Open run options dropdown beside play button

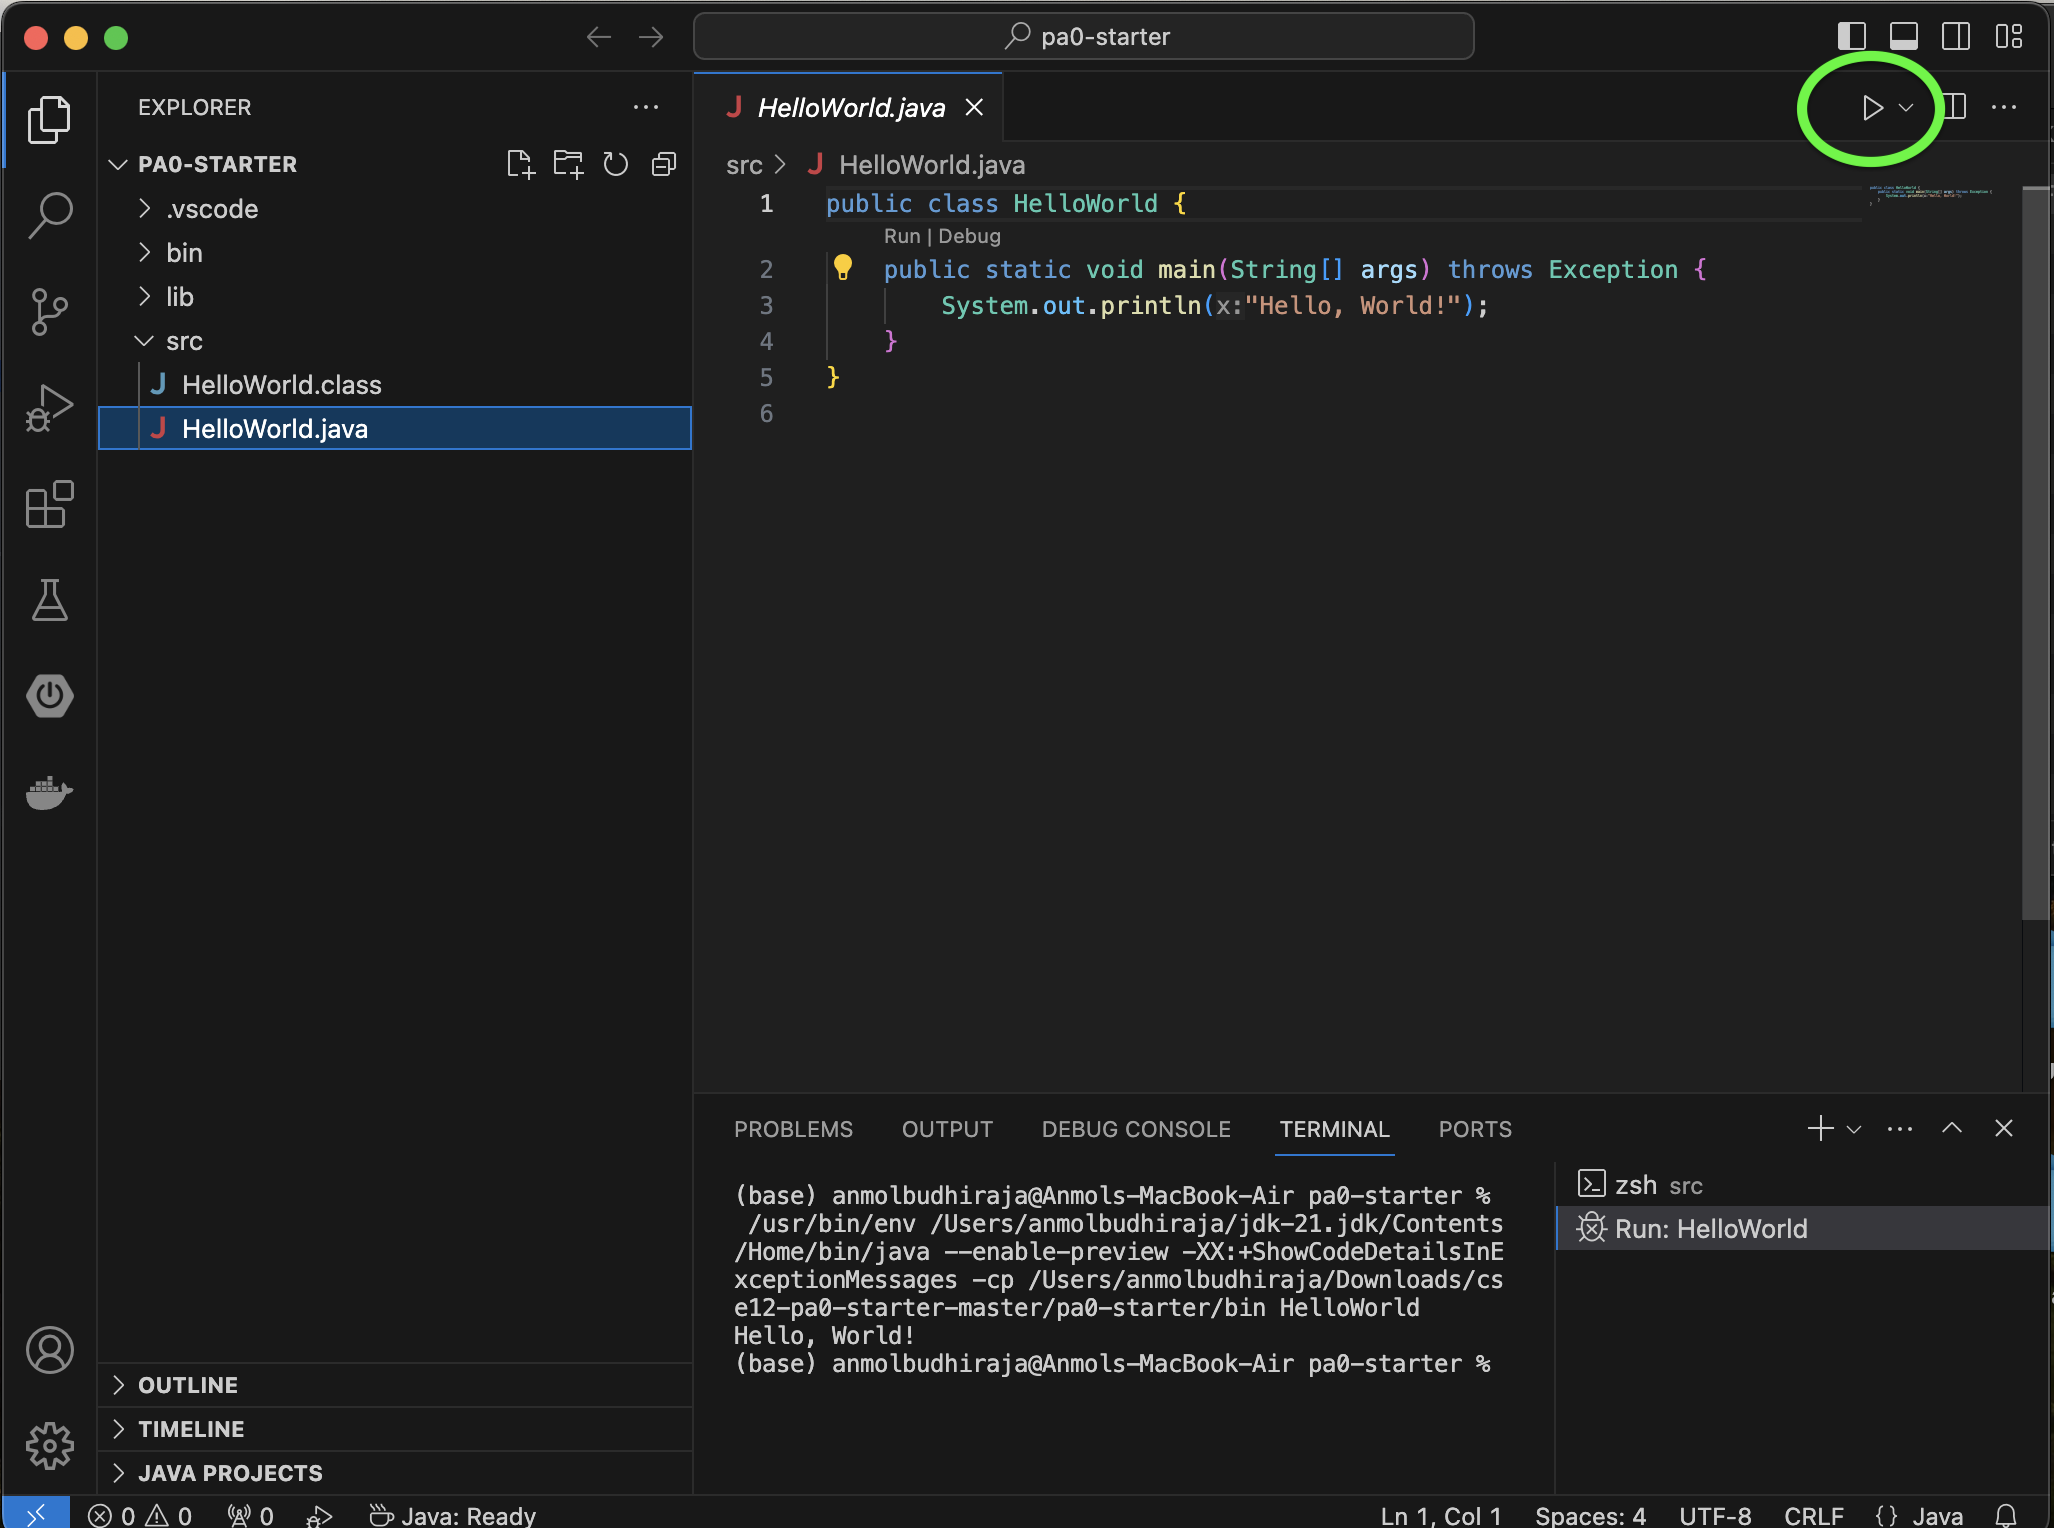coord(1906,108)
